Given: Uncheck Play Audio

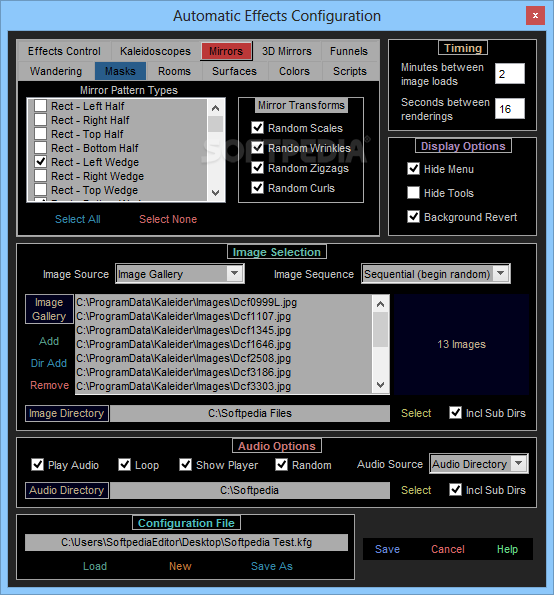Looking at the screenshot, I should click(x=37, y=465).
